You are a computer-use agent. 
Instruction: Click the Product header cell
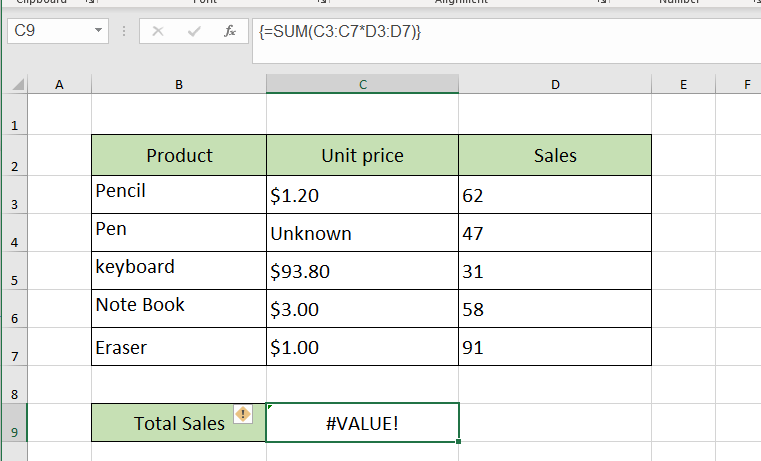(179, 155)
